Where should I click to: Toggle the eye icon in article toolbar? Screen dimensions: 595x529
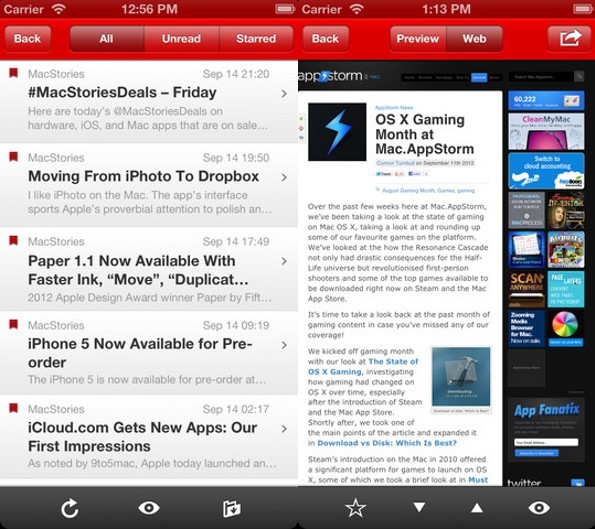[x=539, y=508]
